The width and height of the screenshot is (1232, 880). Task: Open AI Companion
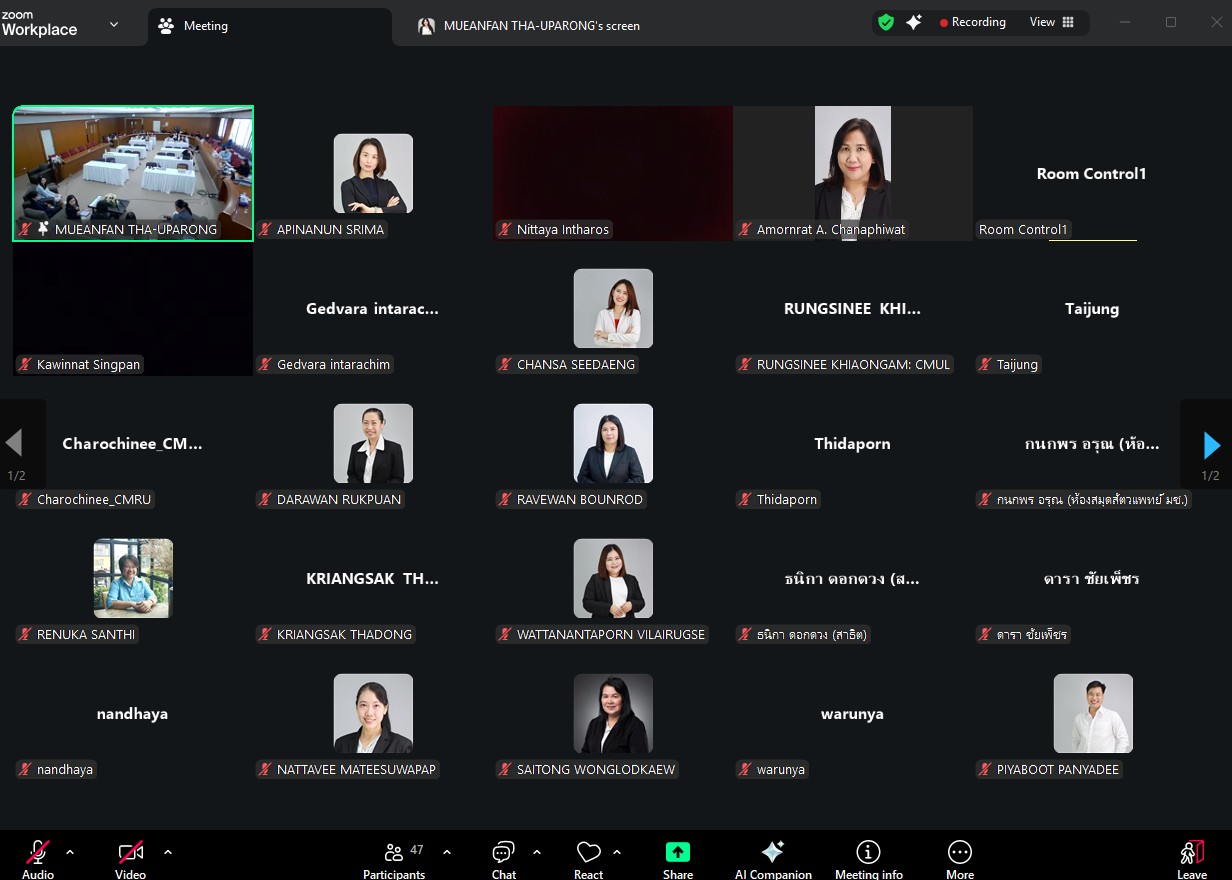pyautogui.click(x=772, y=856)
